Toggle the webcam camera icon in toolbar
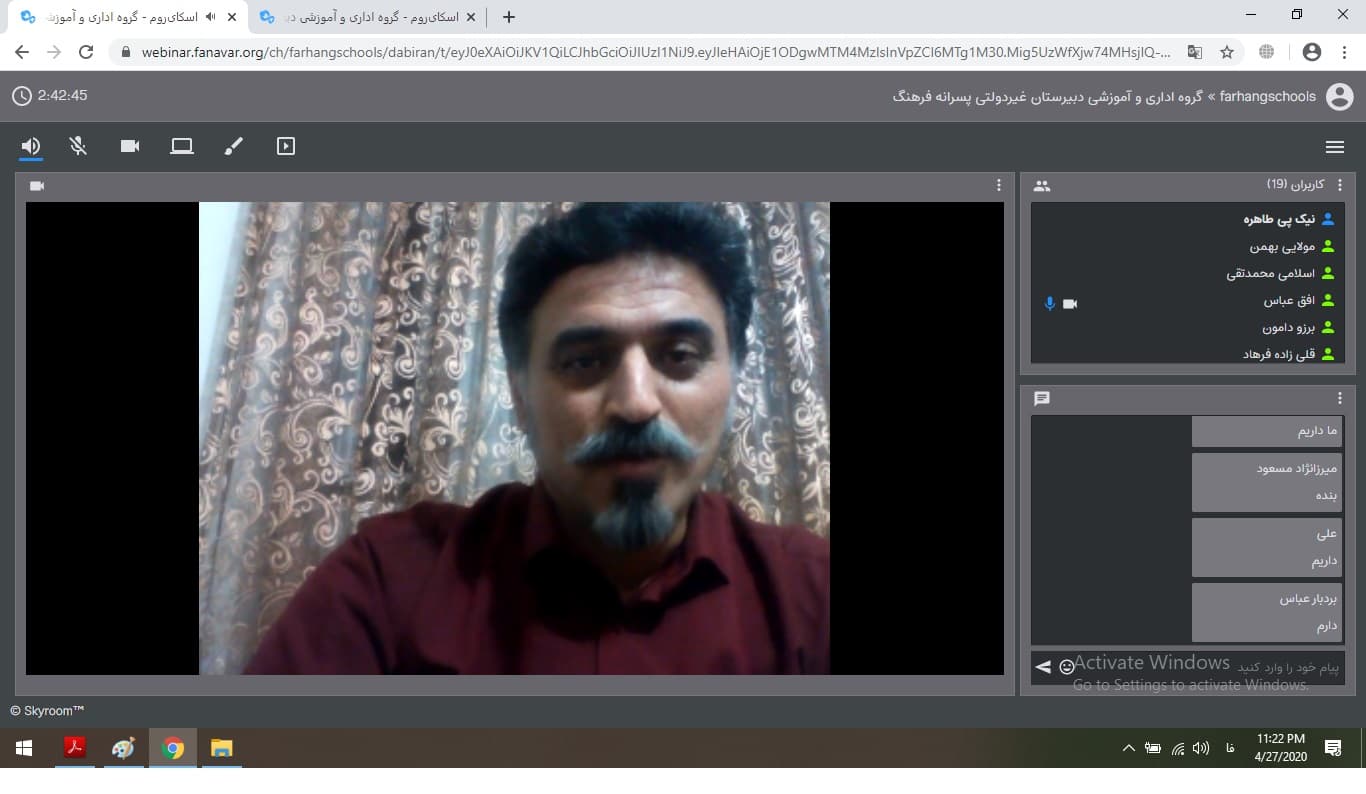Image resolution: width=1366 pixels, height=794 pixels. coord(130,146)
